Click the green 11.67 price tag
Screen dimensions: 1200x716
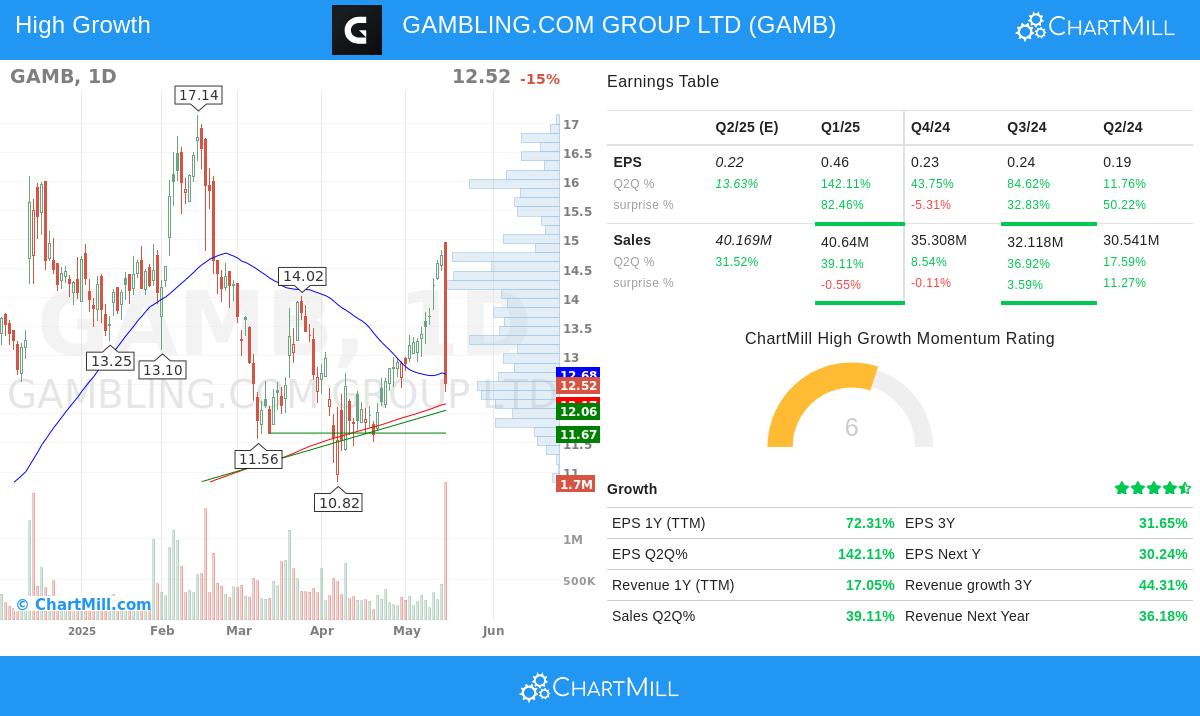click(x=578, y=434)
